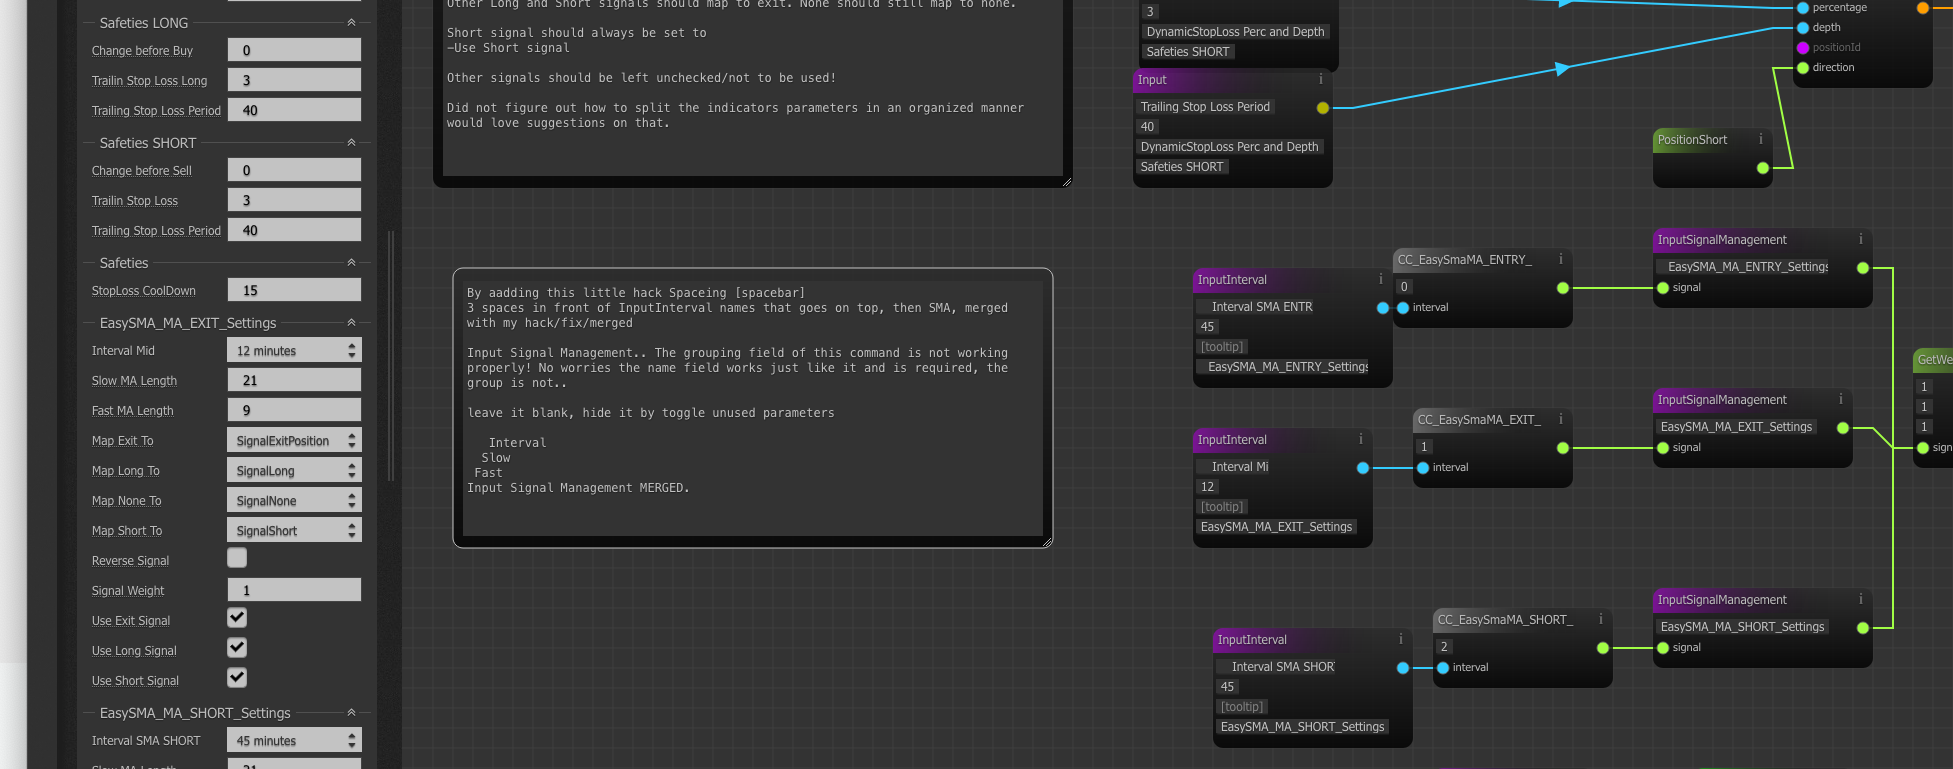1953x769 pixels.
Task: Uncheck the Use Short Signal checkbox
Action: [x=237, y=678]
